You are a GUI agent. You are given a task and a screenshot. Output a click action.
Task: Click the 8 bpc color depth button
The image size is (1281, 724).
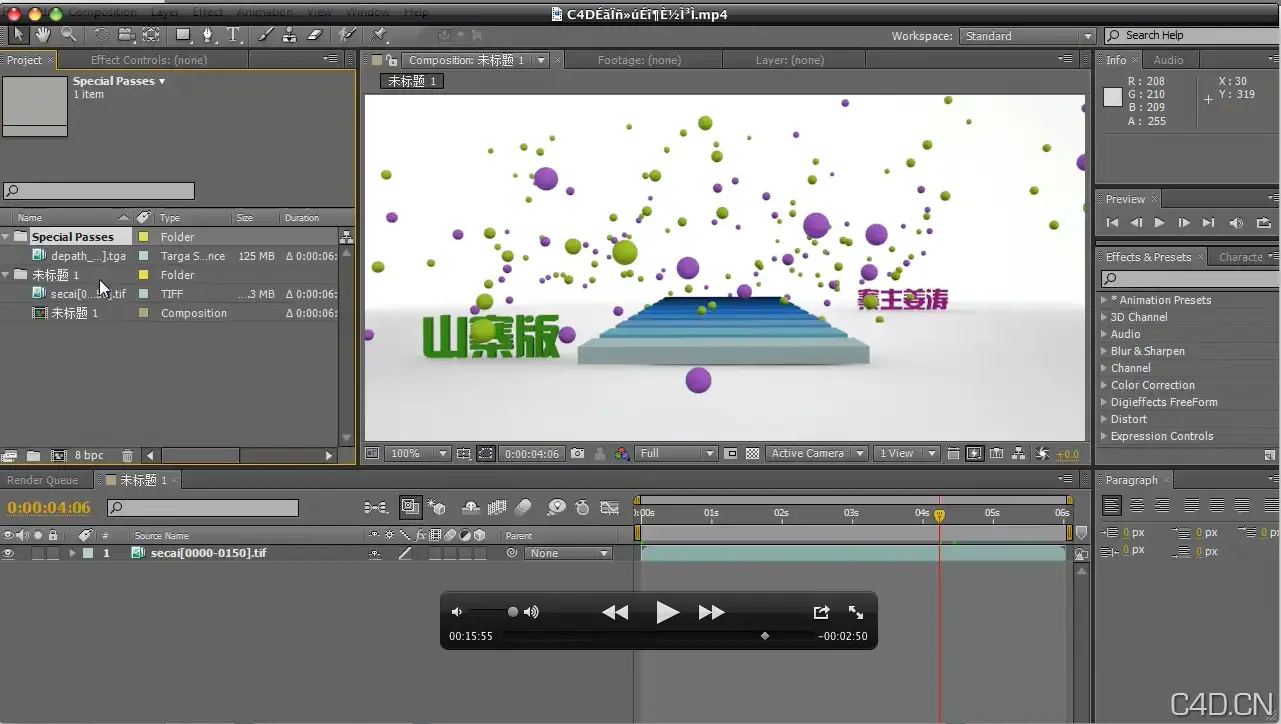click(89, 456)
